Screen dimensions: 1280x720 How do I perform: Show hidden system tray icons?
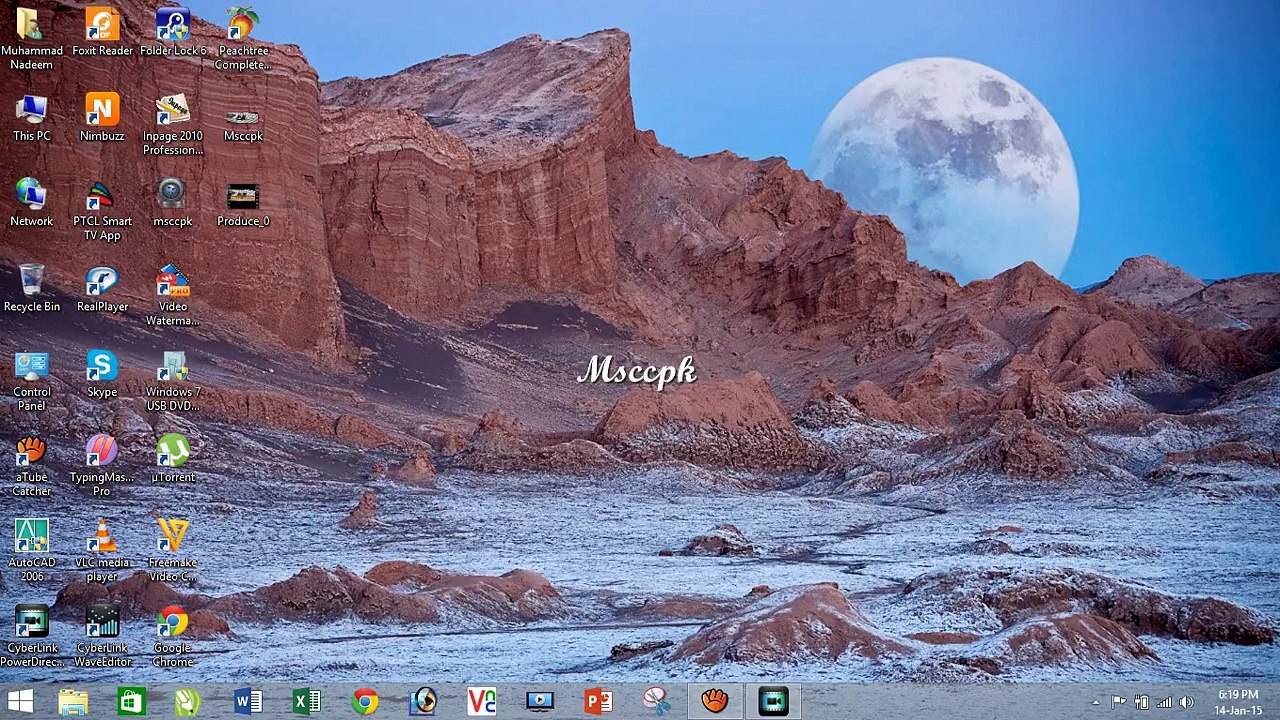[1096, 702]
